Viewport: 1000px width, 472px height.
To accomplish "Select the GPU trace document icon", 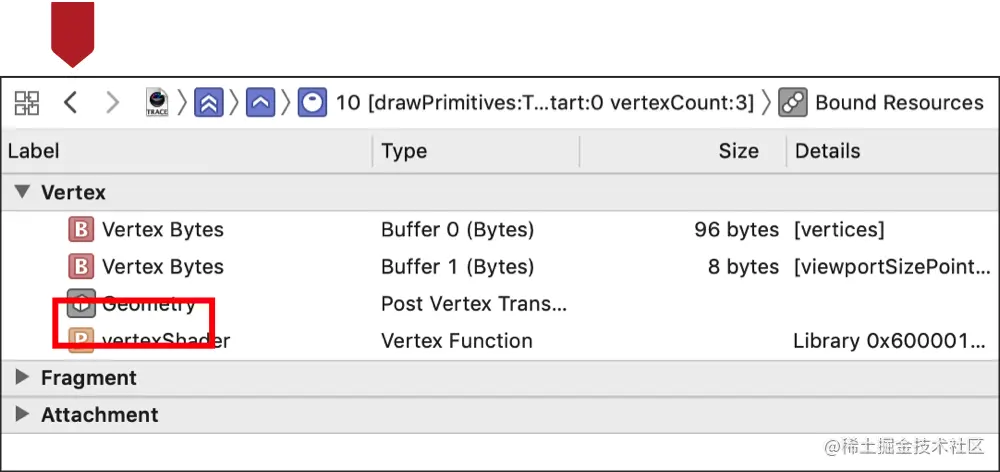I will pyautogui.click(x=157, y=102).
